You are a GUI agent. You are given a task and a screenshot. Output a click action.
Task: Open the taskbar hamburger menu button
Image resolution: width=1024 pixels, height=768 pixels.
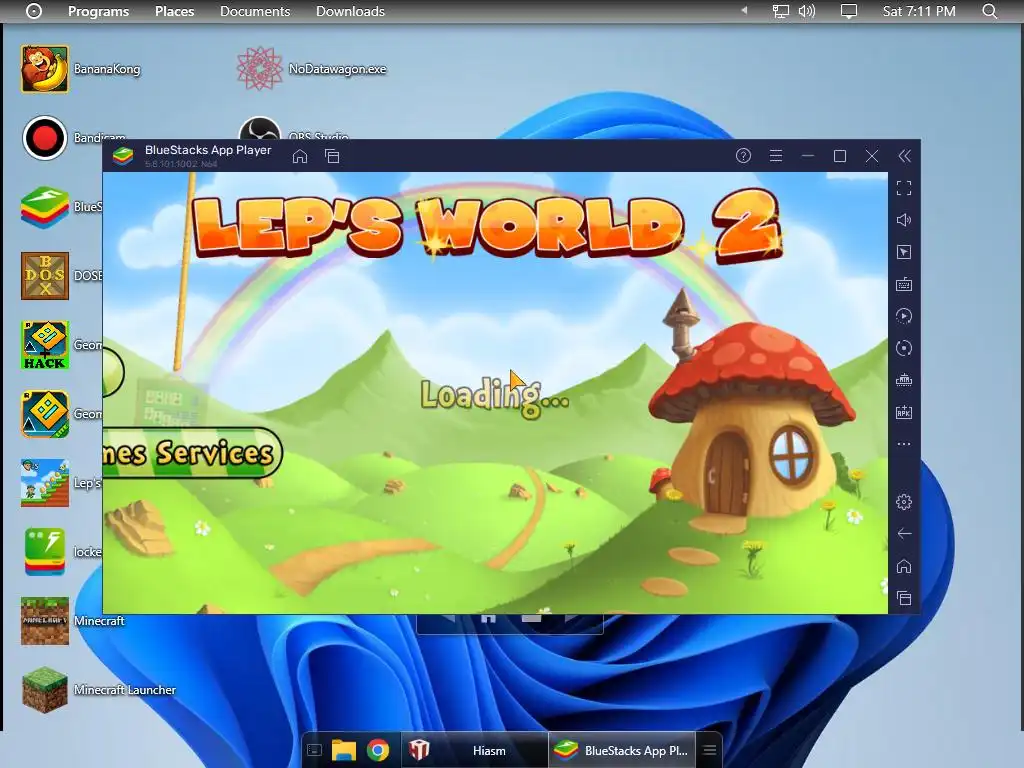(710, 750)
